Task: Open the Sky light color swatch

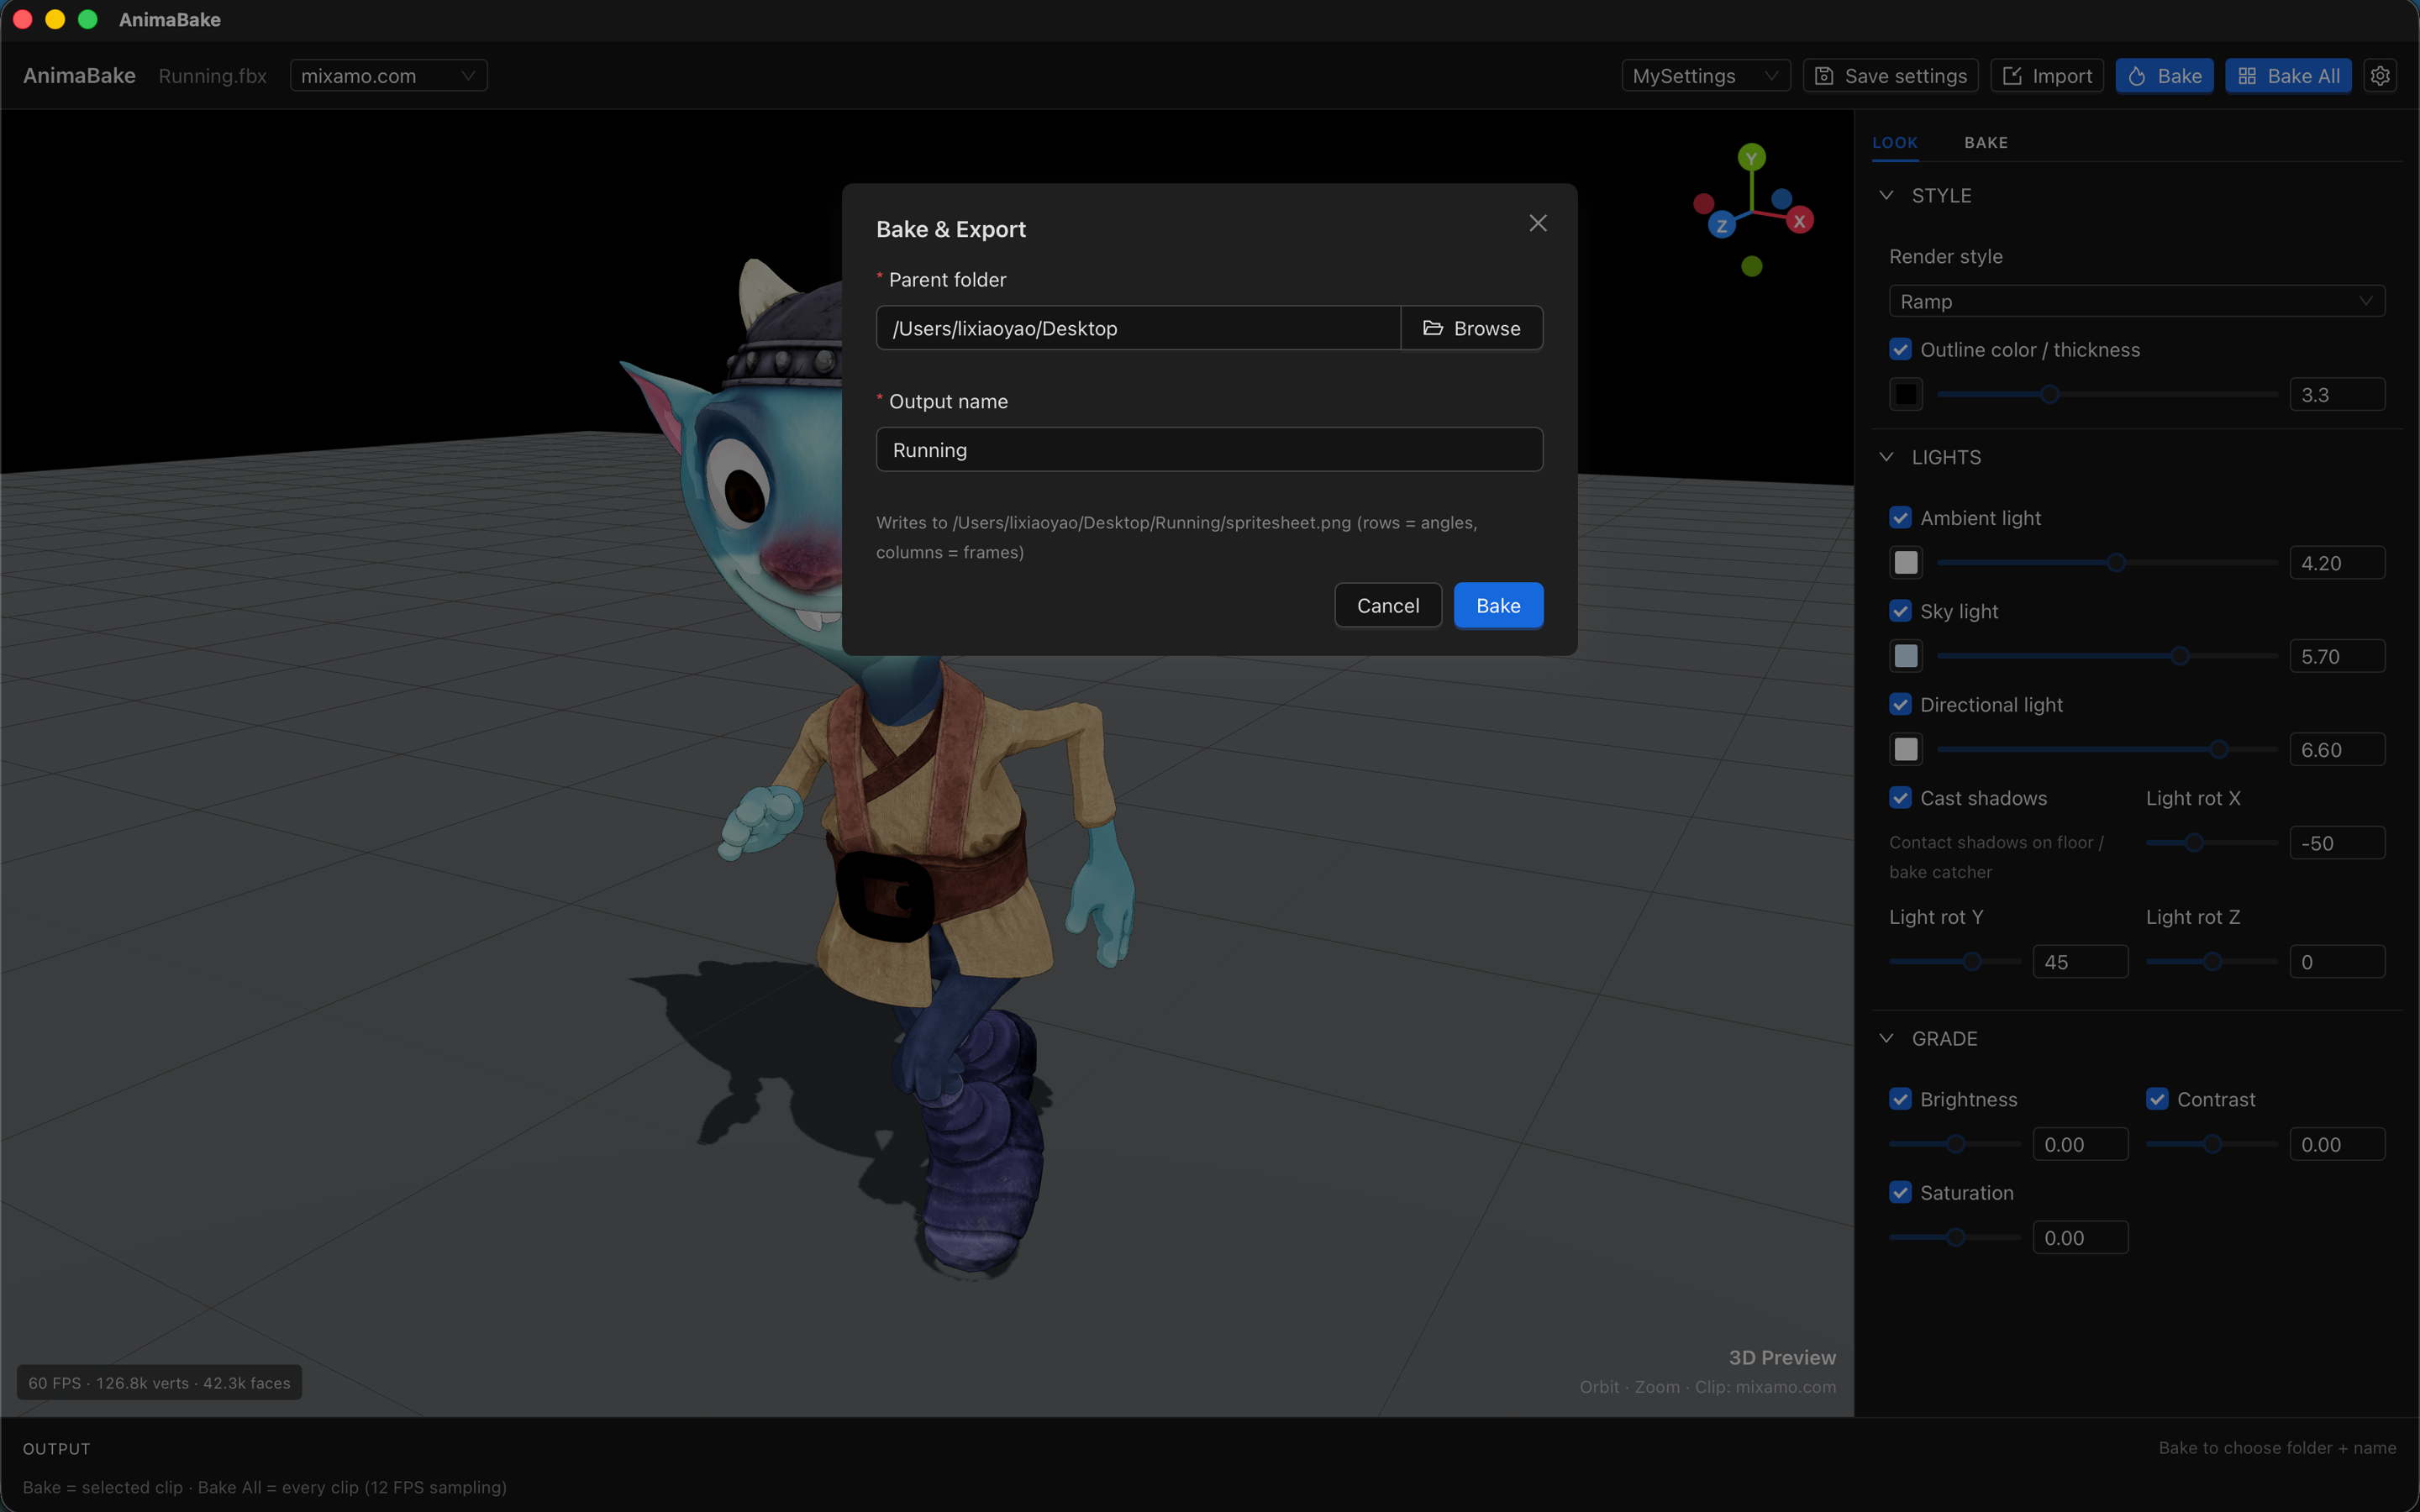Action: click(x=1906, y=656)
